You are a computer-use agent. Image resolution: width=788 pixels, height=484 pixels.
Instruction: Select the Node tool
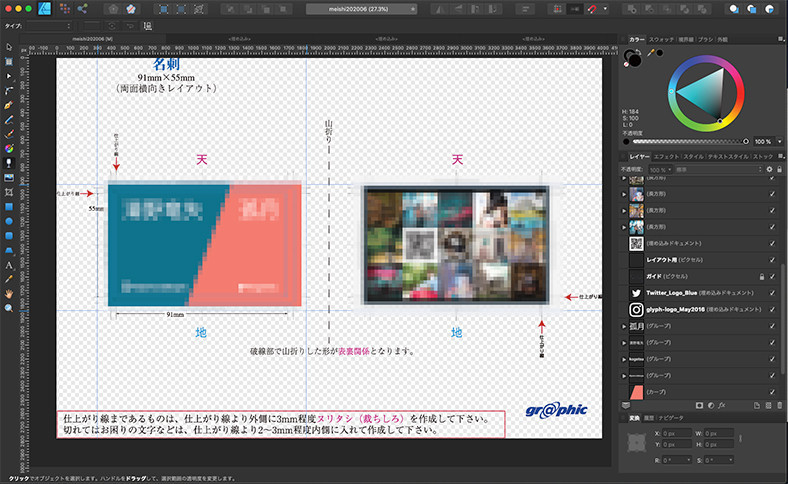[9, 76]
